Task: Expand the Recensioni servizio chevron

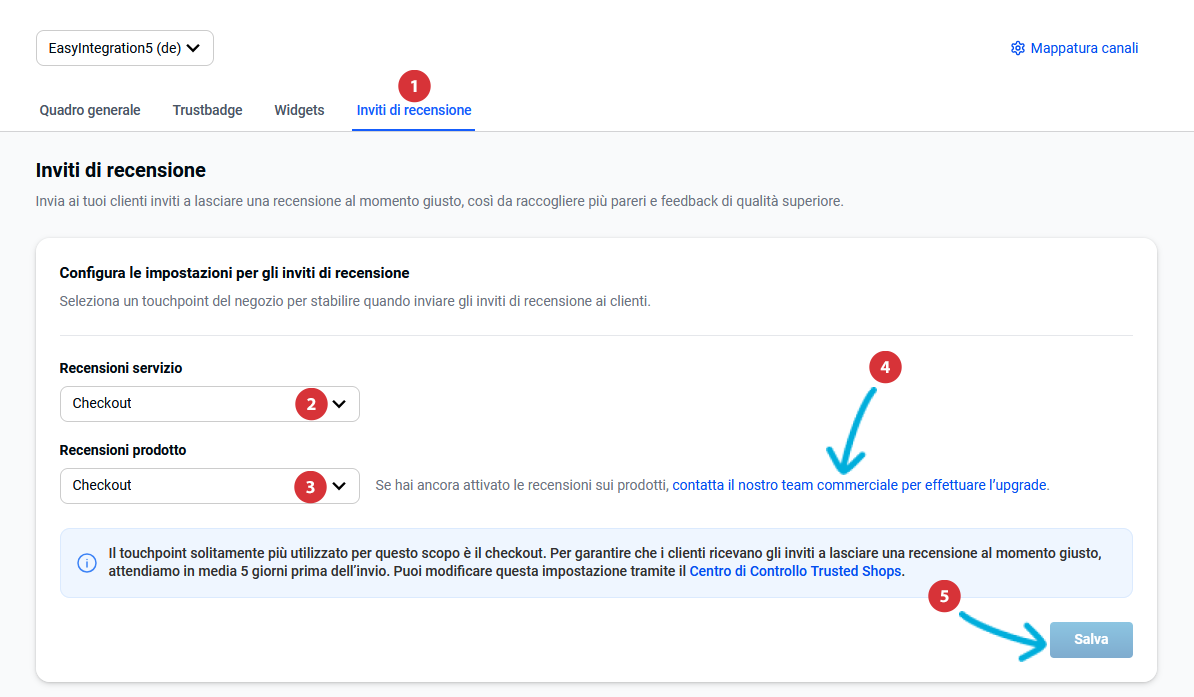Action: 340,404
